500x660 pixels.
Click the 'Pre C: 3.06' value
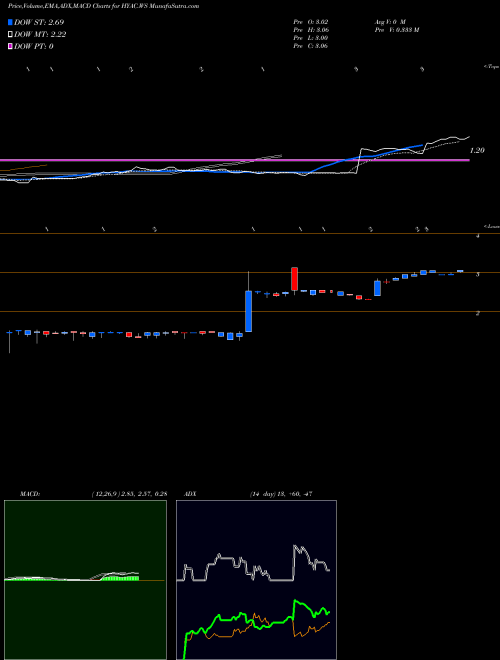click(x=311, y=46)
